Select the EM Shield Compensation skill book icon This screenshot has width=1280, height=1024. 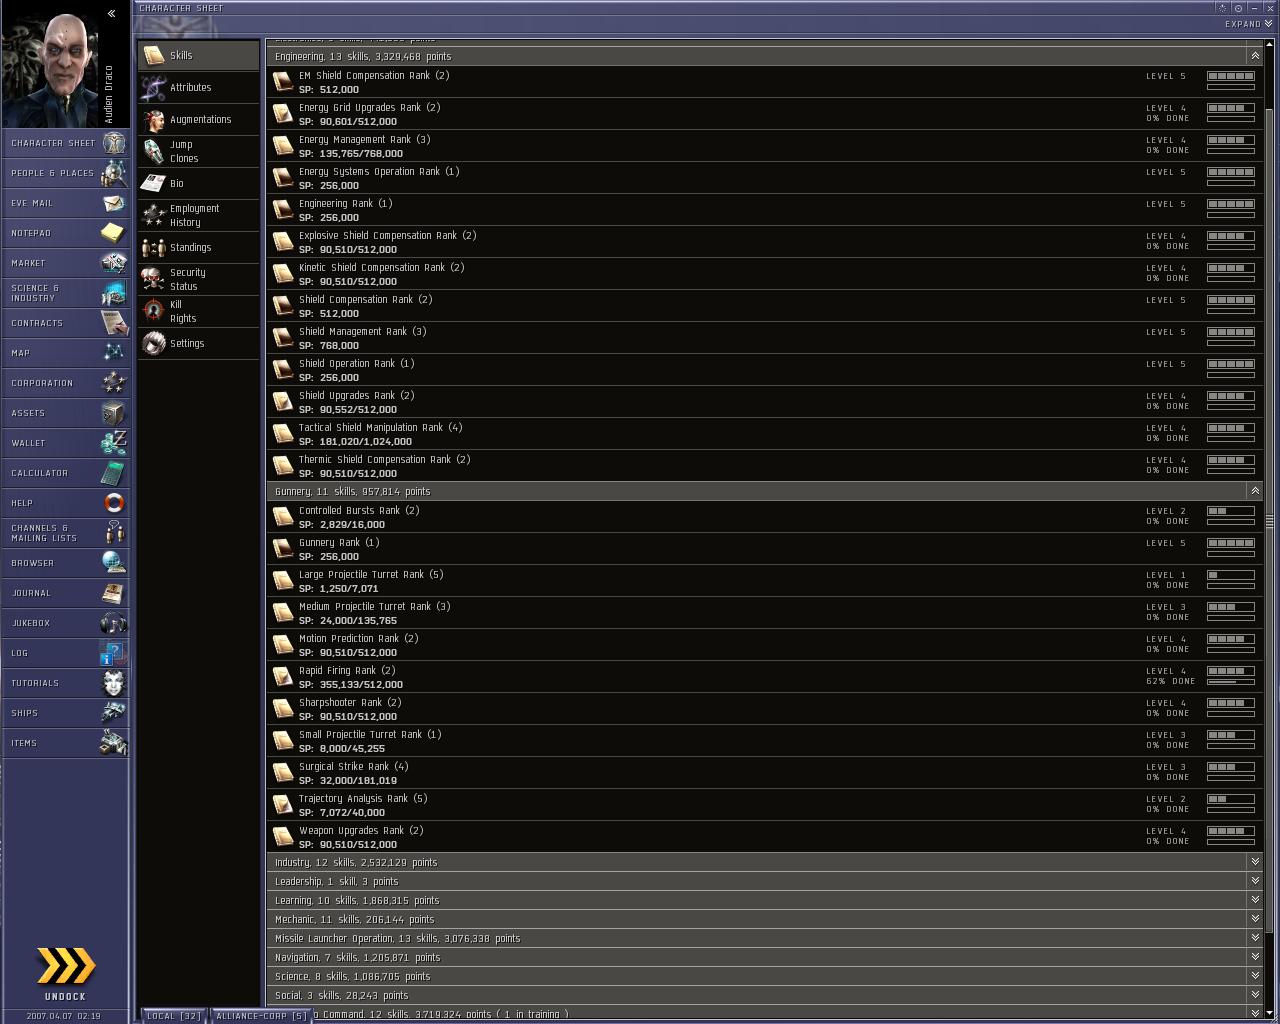(283, 82)
